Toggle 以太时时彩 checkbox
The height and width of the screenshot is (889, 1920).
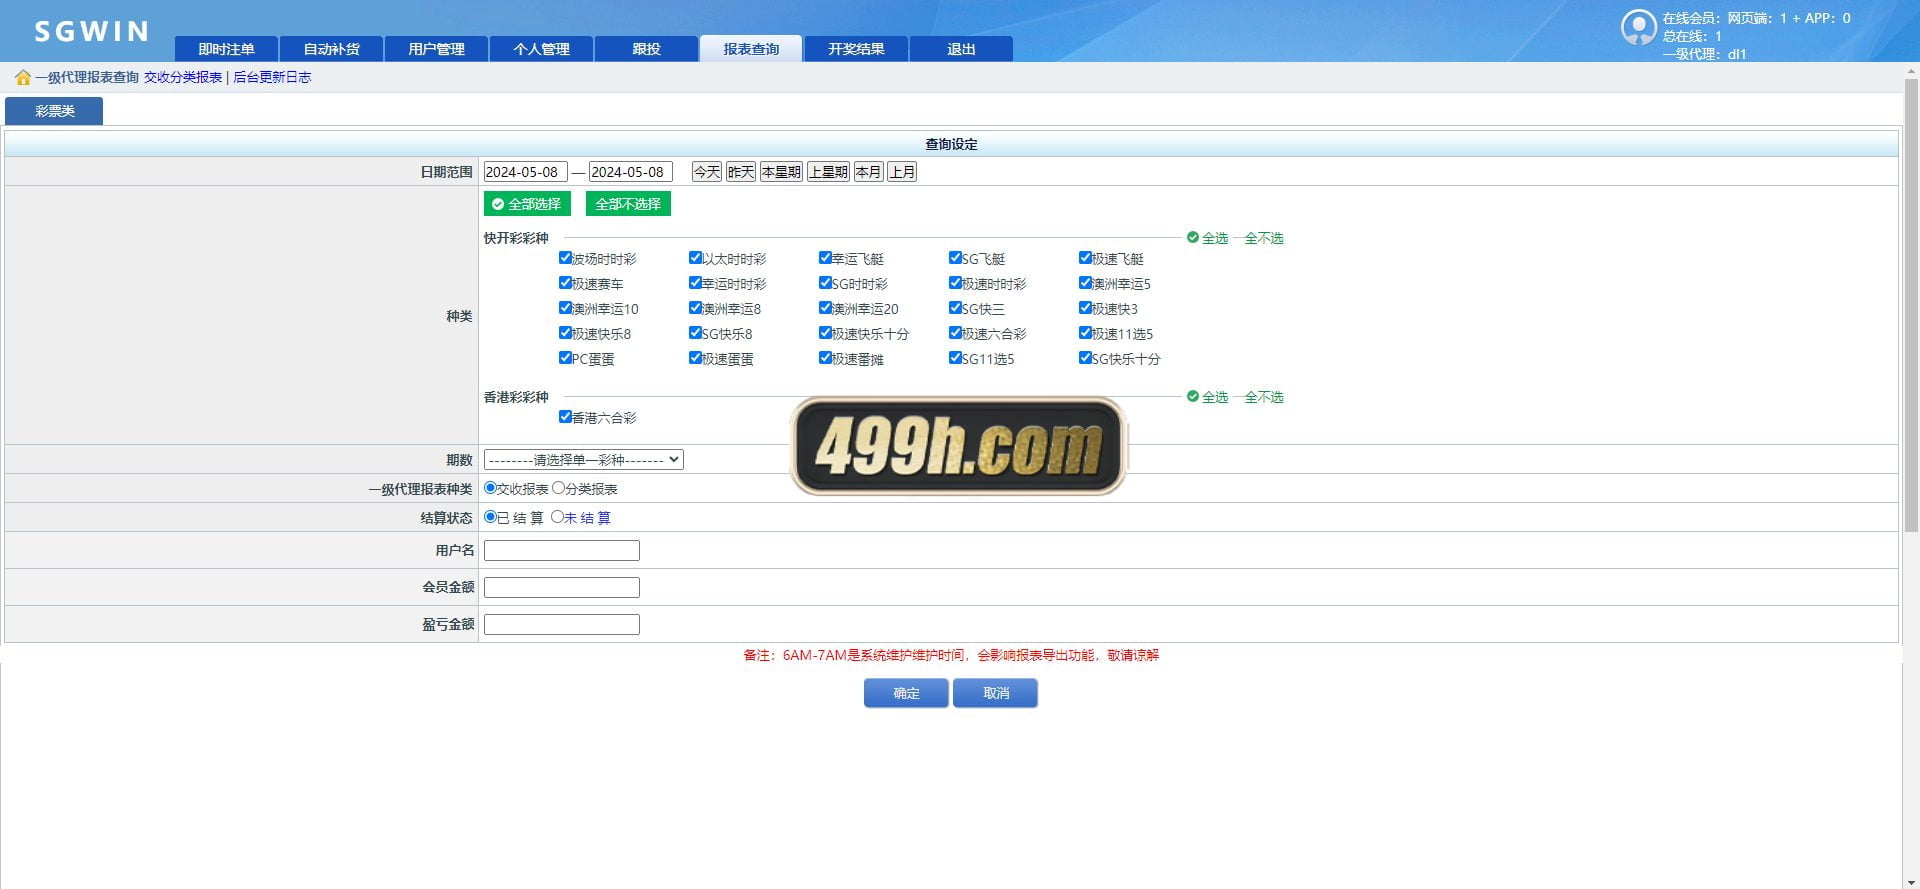(x=695, y=258)
